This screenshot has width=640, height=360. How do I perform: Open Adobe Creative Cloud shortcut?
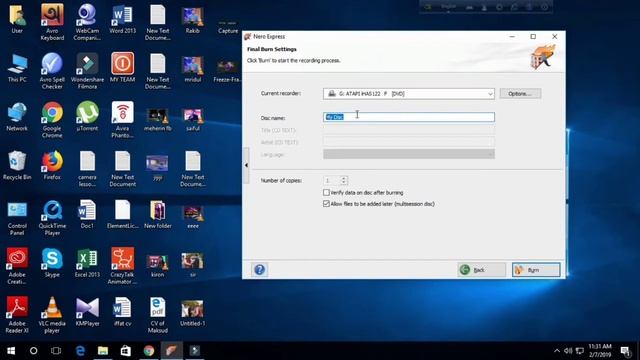(17, 265)
